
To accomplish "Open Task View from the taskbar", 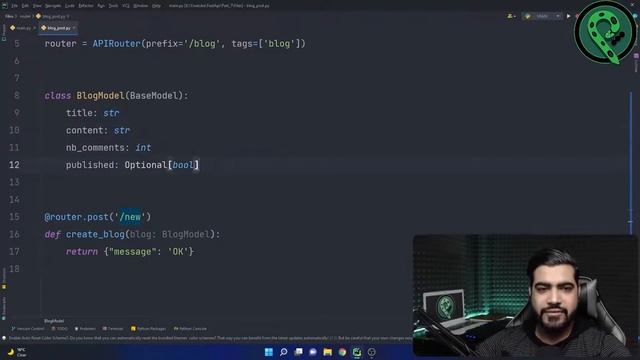I will pyautogui.click(x=298, y=352).
